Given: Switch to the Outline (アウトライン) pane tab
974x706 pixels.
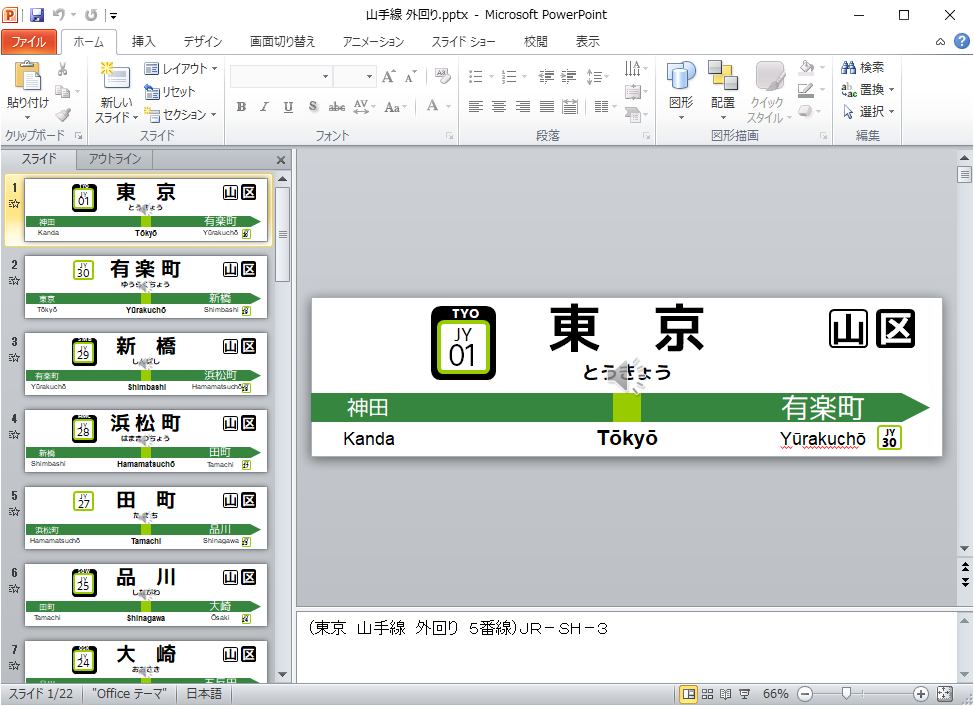Looking at the screenshot, I should click(x=115, y=159).
